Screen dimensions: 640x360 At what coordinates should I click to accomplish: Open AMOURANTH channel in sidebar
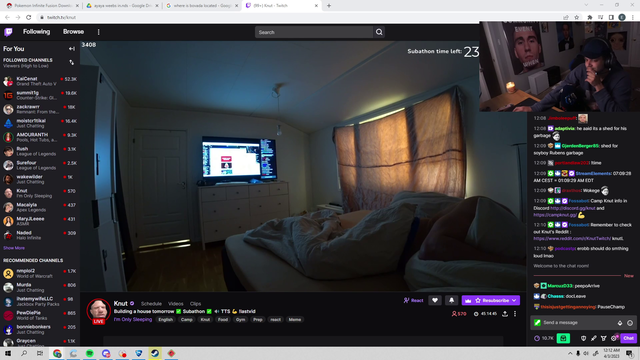coord(40,137)
